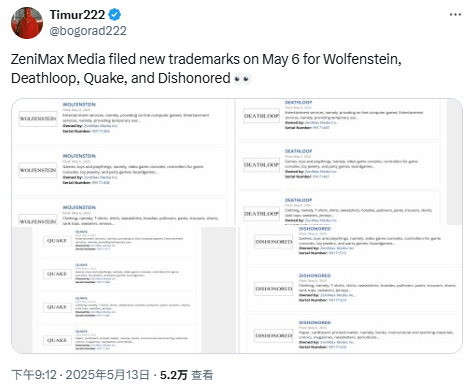Click the first DISHONORED logo box

pos(274,242)
